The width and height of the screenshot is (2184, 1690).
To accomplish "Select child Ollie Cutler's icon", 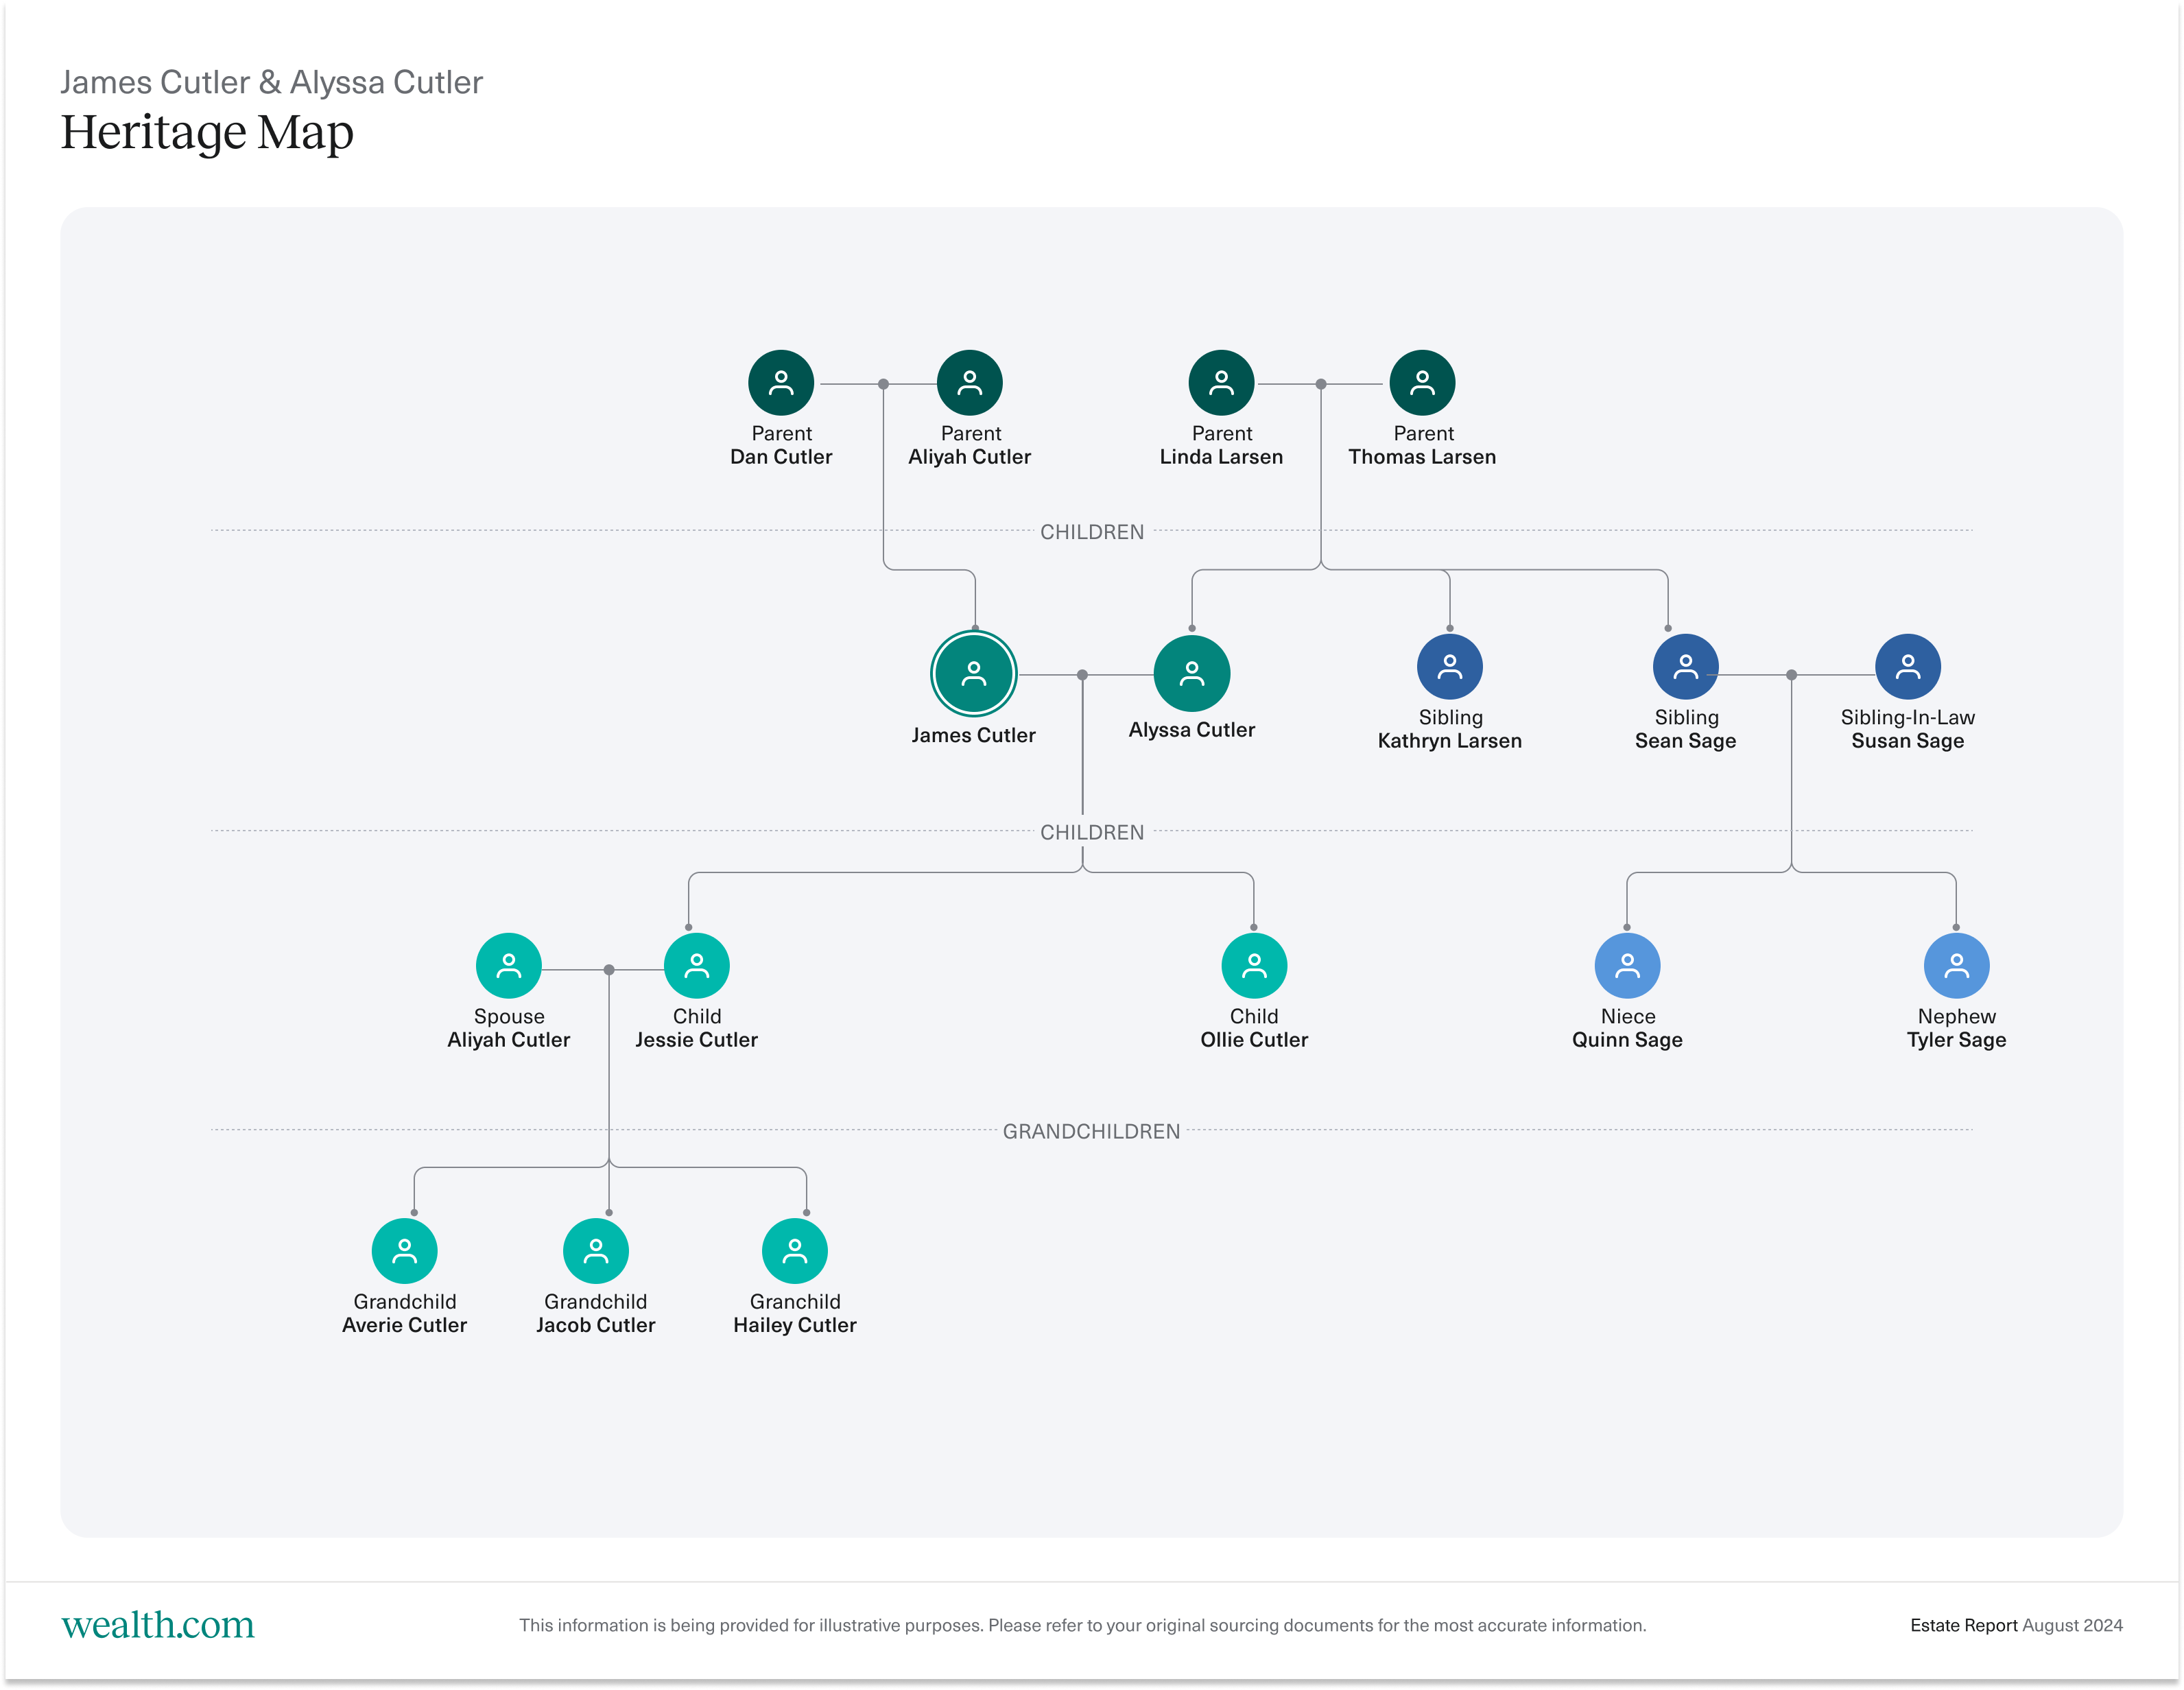I will point(1253,965).
